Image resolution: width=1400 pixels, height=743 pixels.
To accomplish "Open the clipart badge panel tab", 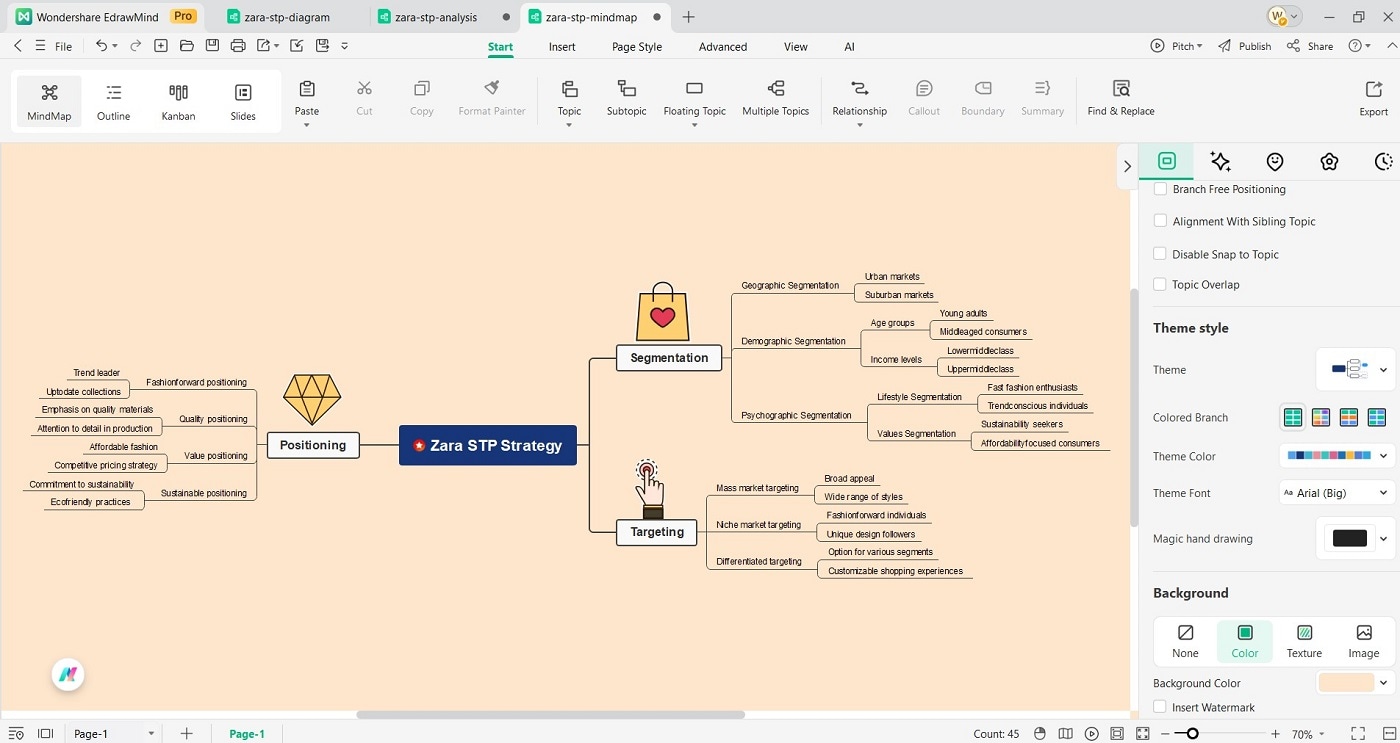I will click(x=1329, y=162).
